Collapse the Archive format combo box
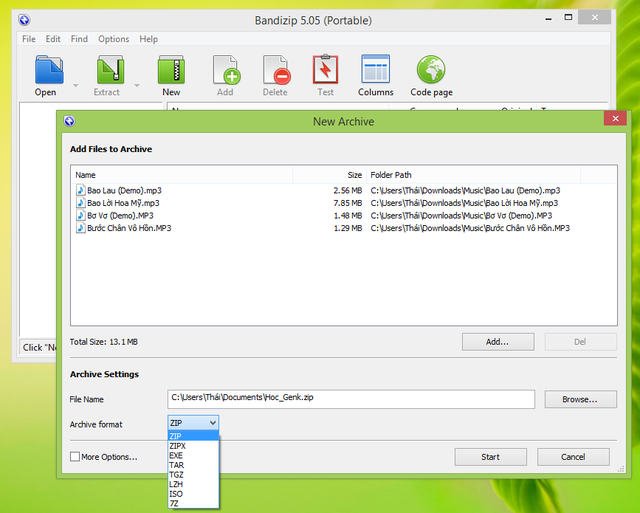Viewport: 640px width, 513px height. click(193, 423)
